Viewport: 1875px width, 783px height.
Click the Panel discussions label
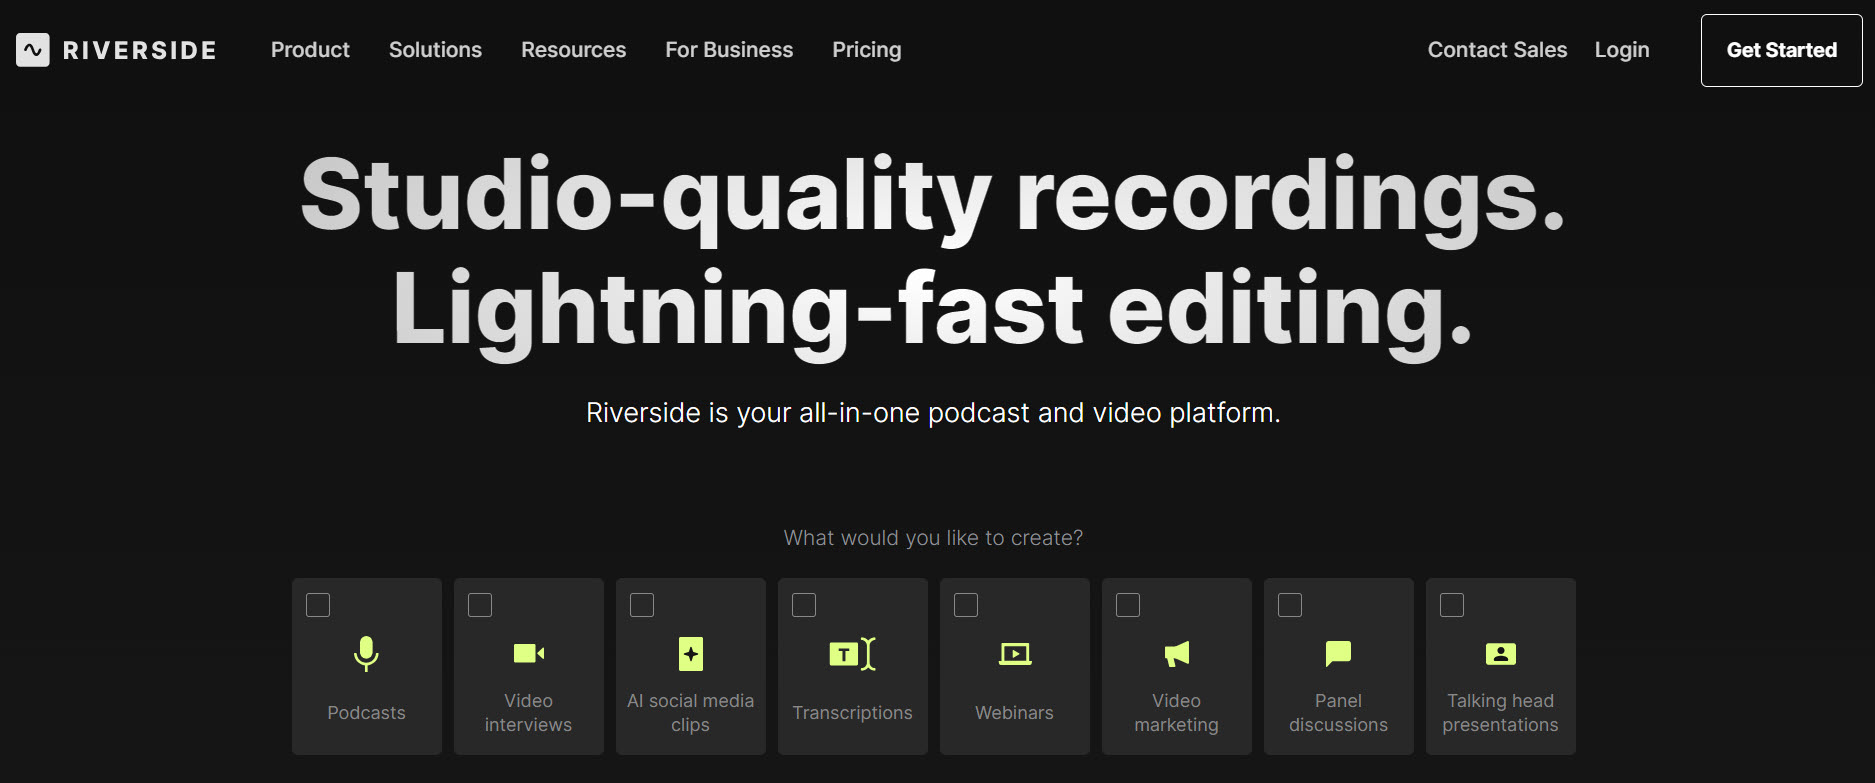click(1339, 713)
